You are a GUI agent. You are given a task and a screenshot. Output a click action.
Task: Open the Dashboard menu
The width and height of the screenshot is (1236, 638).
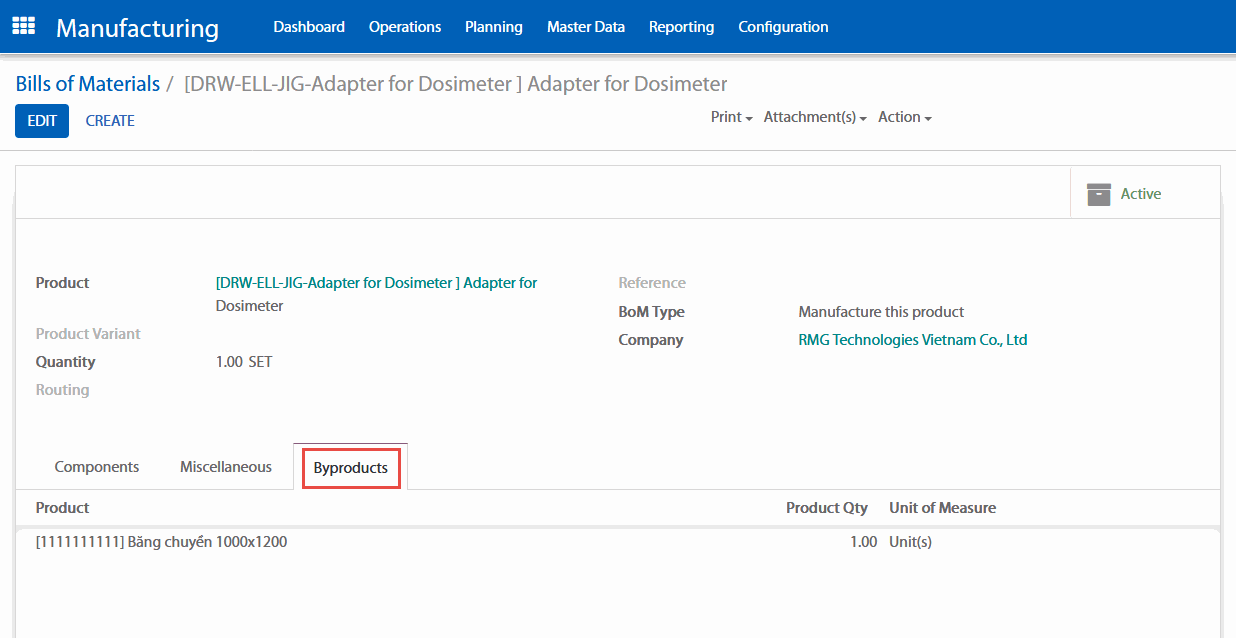pyautogui.click(x=309, y=27)
